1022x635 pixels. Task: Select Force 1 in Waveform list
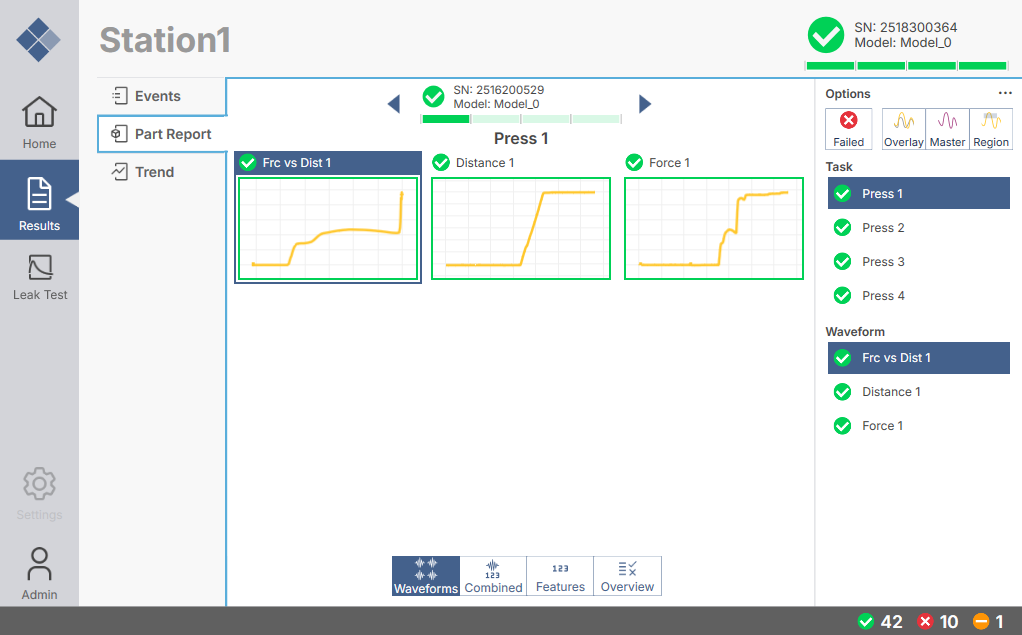(x=918, y=426)
